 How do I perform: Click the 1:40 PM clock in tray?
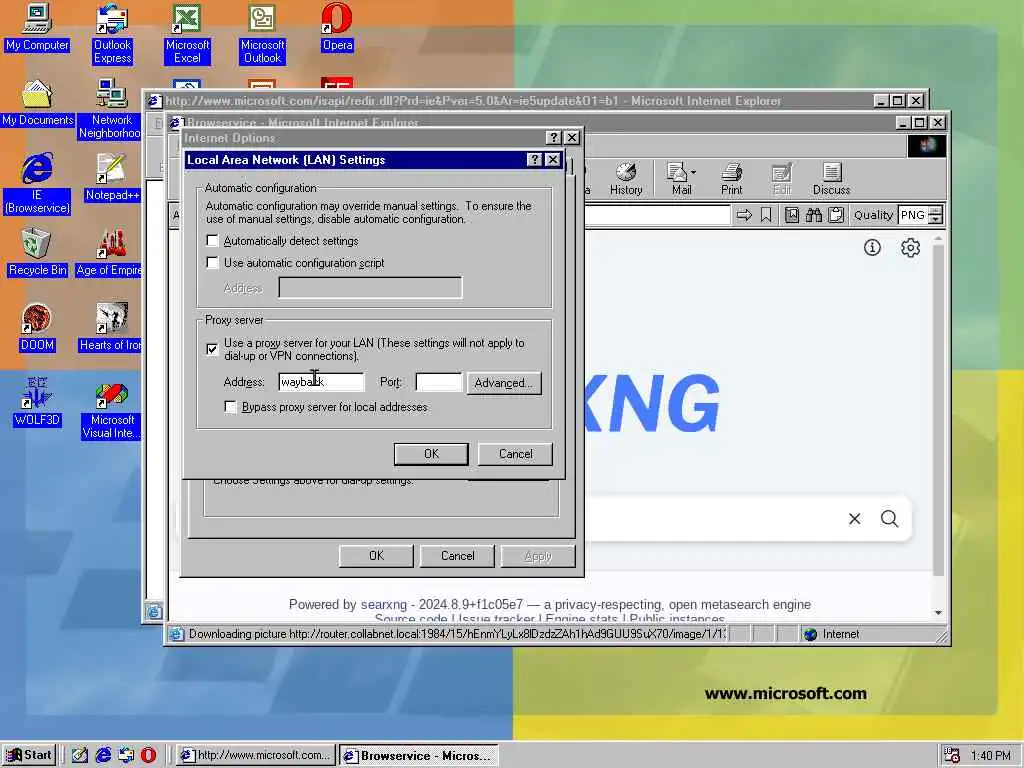click(x=991, y=756)
